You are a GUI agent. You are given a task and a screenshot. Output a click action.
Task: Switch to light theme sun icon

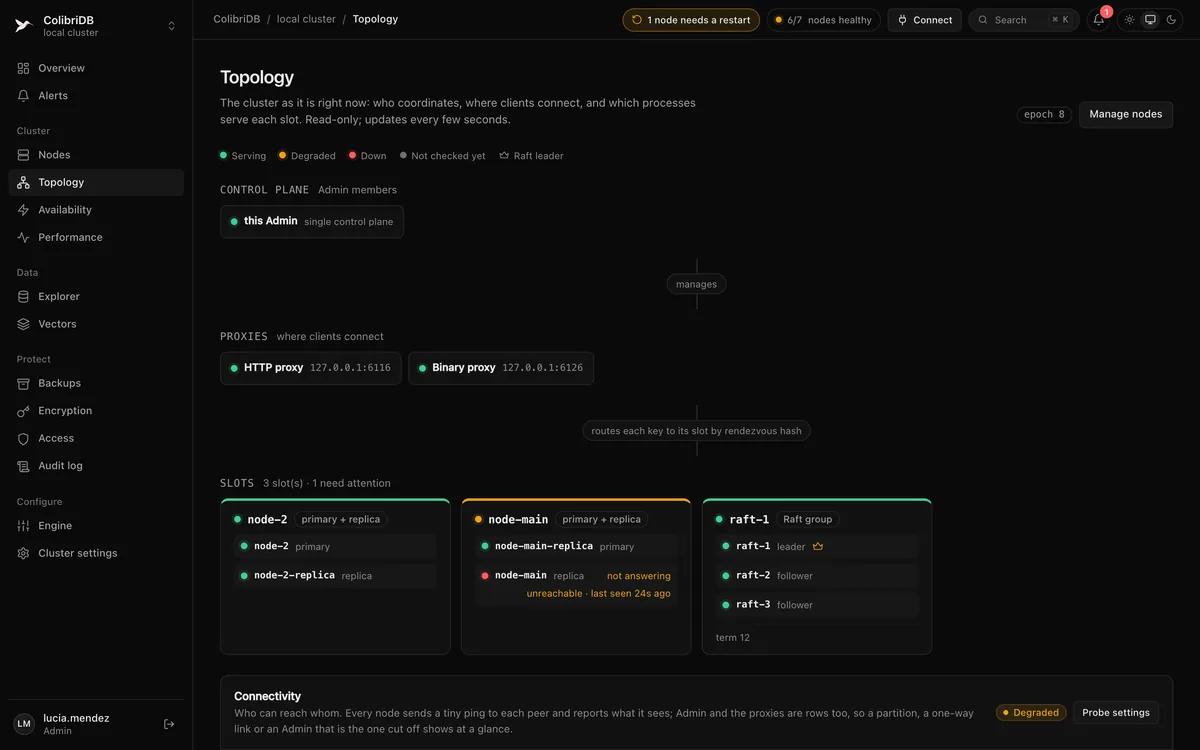[x=1130, y=20]
